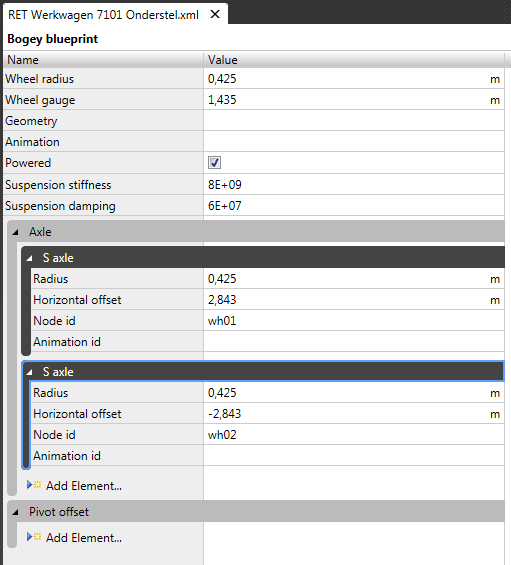Click the empty Geometry value field
Screen dimensions: 511x565
click(x=354, y=121)
